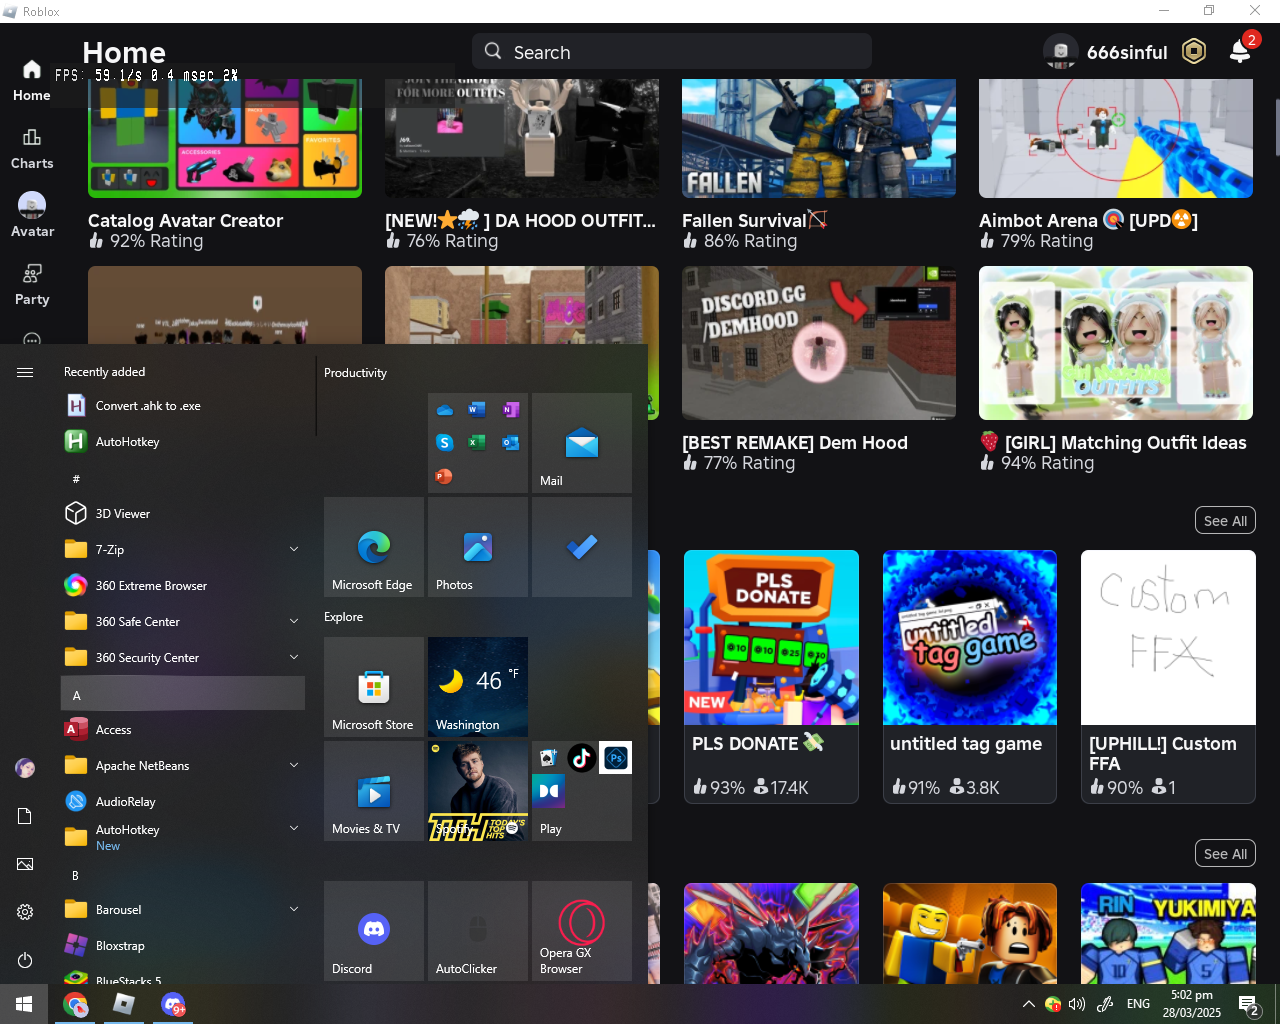Click See All above PLS DONATE row
Screen dimensions: 1280x1024
[x=1225, y=521]
